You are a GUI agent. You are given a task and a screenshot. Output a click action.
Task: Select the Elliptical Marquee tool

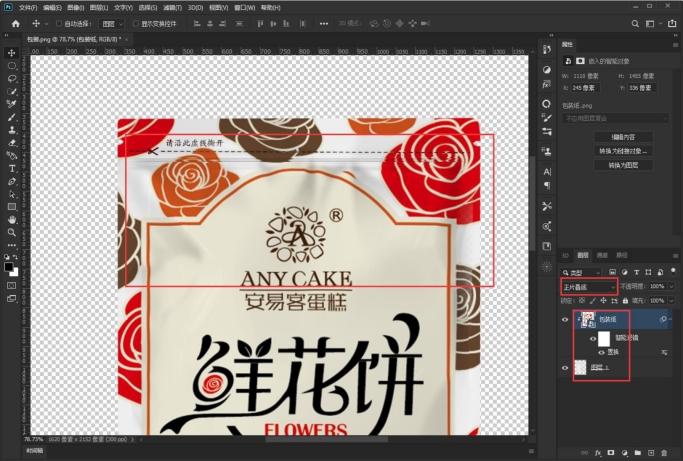(12, 66)
